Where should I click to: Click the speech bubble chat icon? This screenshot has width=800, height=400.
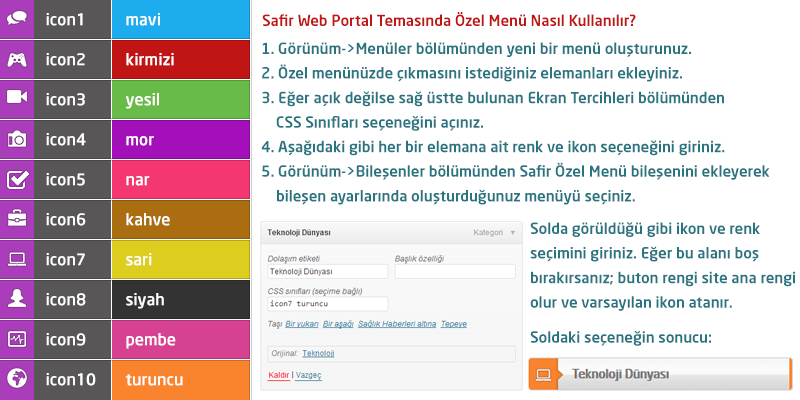17,18
